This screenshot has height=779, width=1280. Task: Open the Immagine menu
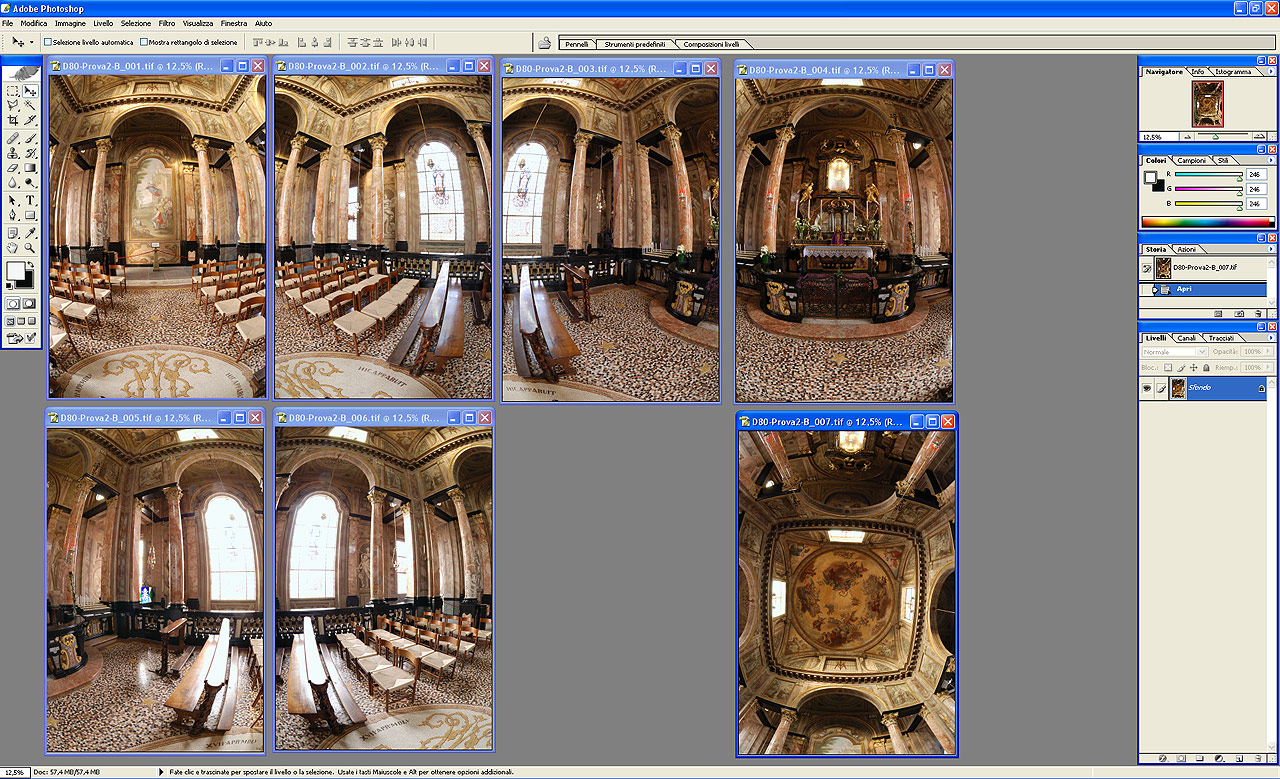pyautogui.click(x=70, y=22)
